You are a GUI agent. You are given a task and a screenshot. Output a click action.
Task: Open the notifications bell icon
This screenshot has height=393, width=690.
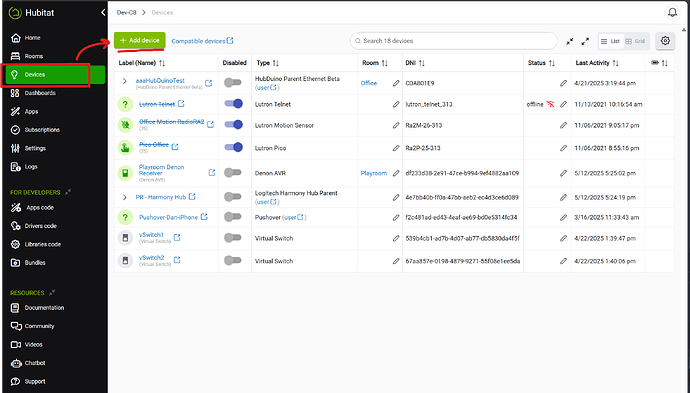click(x=672, y=12)
